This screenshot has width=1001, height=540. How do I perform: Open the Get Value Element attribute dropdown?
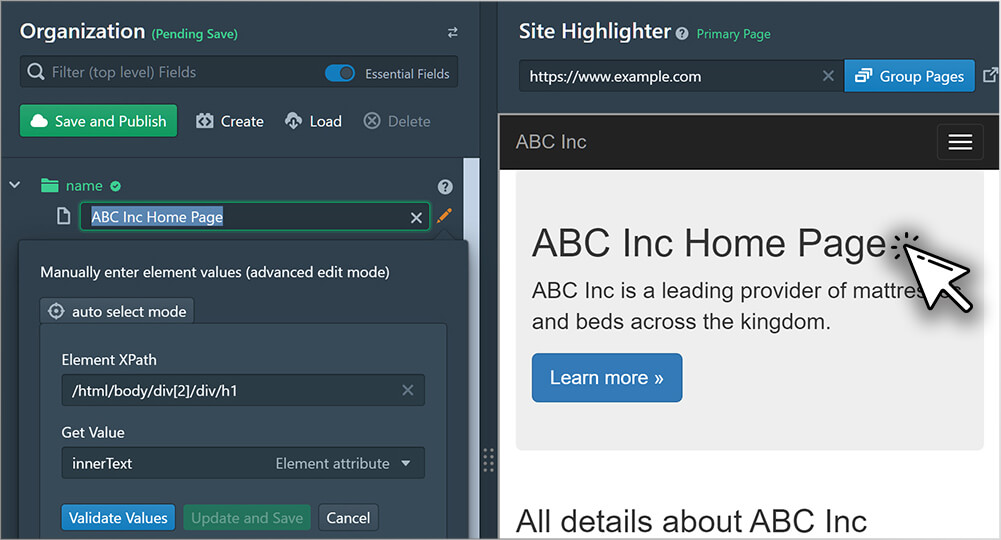click(x=243, y=463)
